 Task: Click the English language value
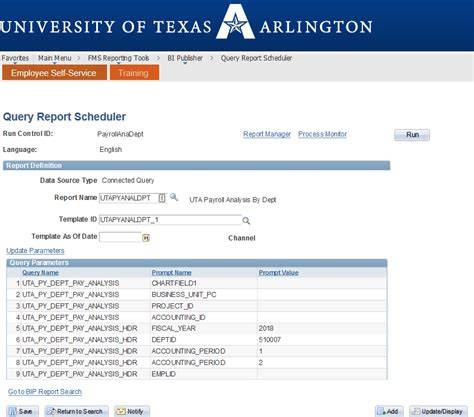click(x=111, y=149)
